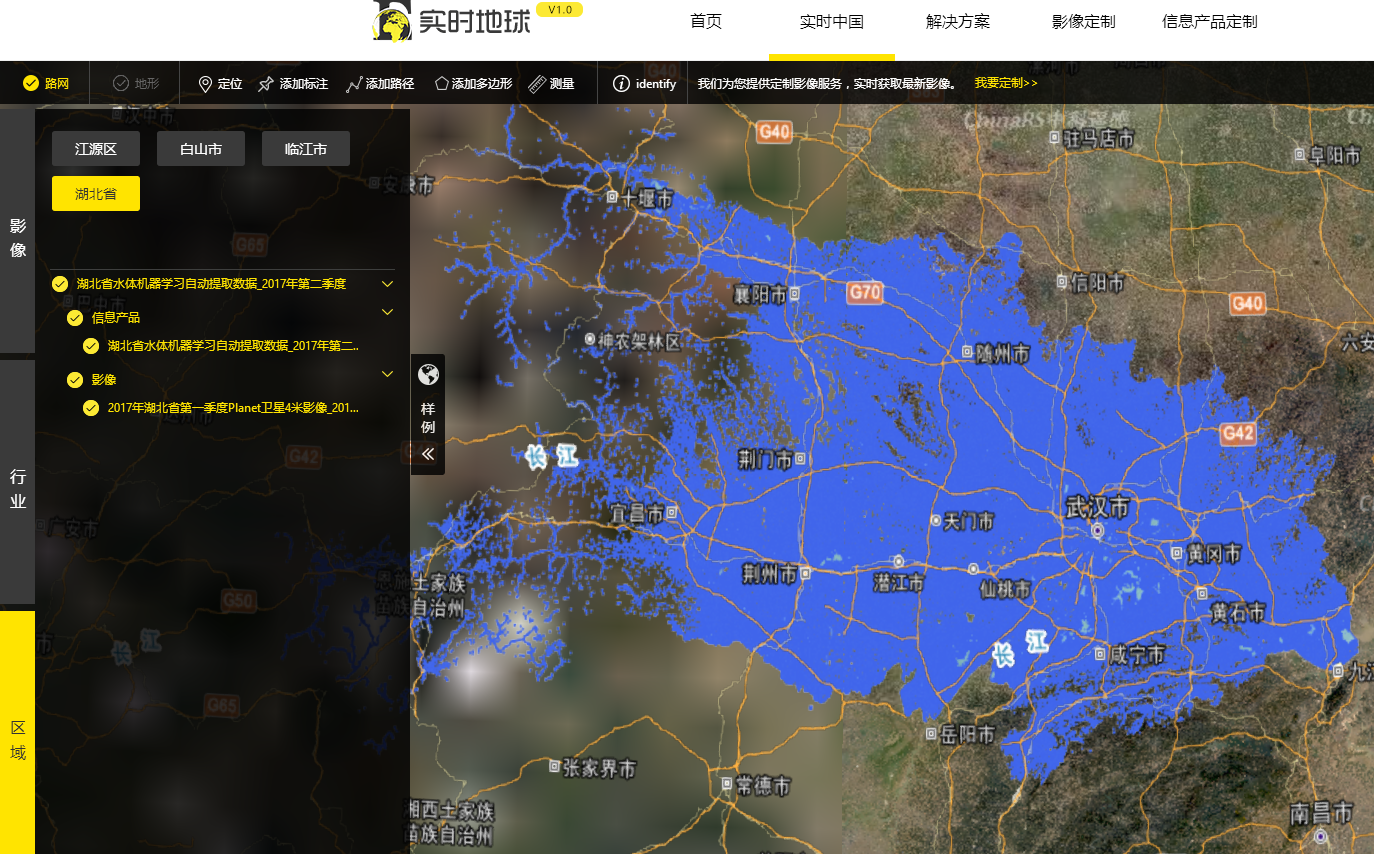Open the 首页 nav tab

(x=706, y=22)
